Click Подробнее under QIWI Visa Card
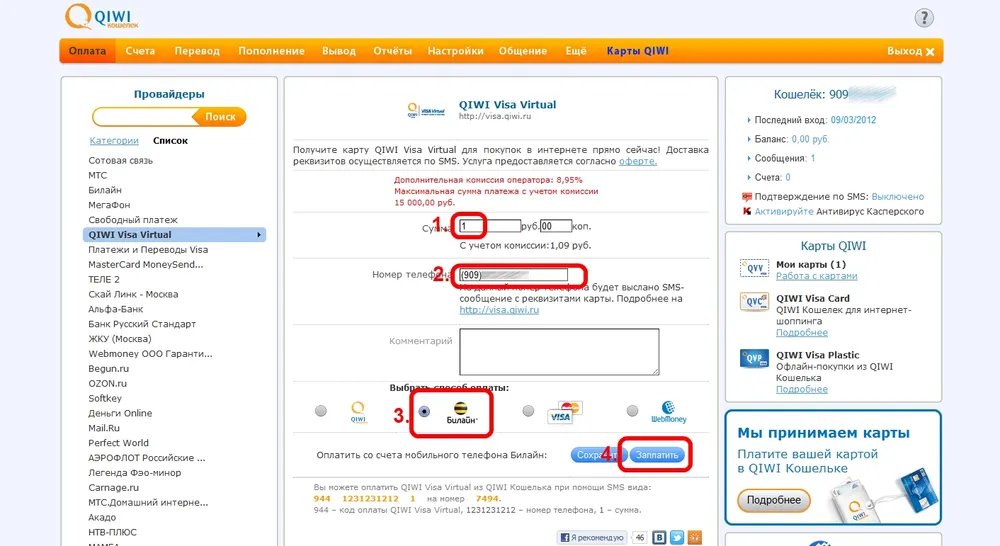Viewport: 1000px width, 546px height. coord(802,333)
